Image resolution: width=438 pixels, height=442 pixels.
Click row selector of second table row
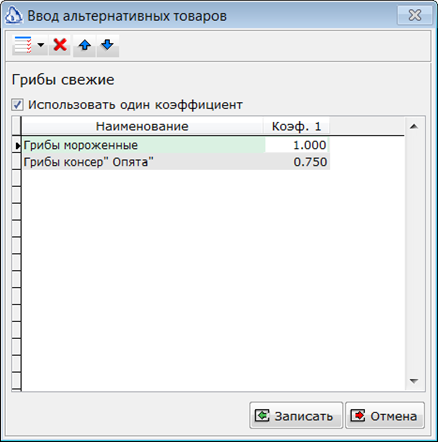(17, 162)
